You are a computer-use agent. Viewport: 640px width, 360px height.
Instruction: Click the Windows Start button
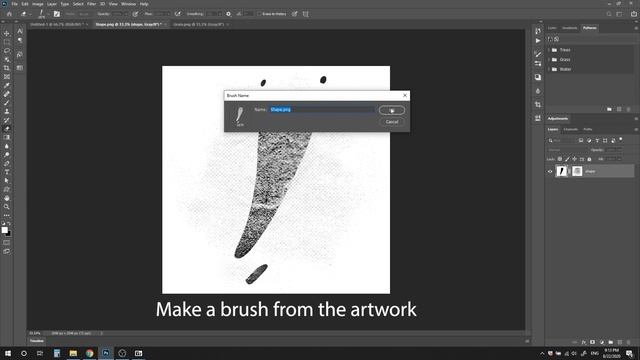click(x=8, y=353)
